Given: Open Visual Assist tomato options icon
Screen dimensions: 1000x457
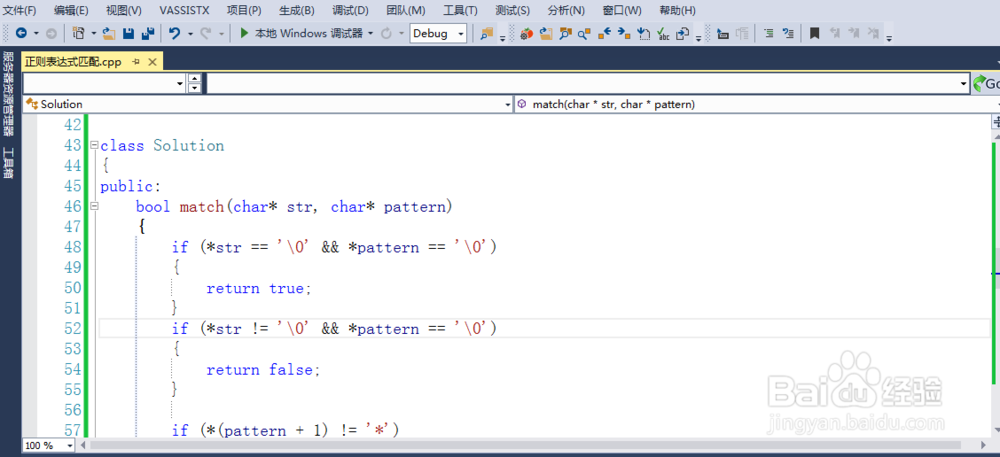Looking at the screenshot, I should (x=526, y=34).
